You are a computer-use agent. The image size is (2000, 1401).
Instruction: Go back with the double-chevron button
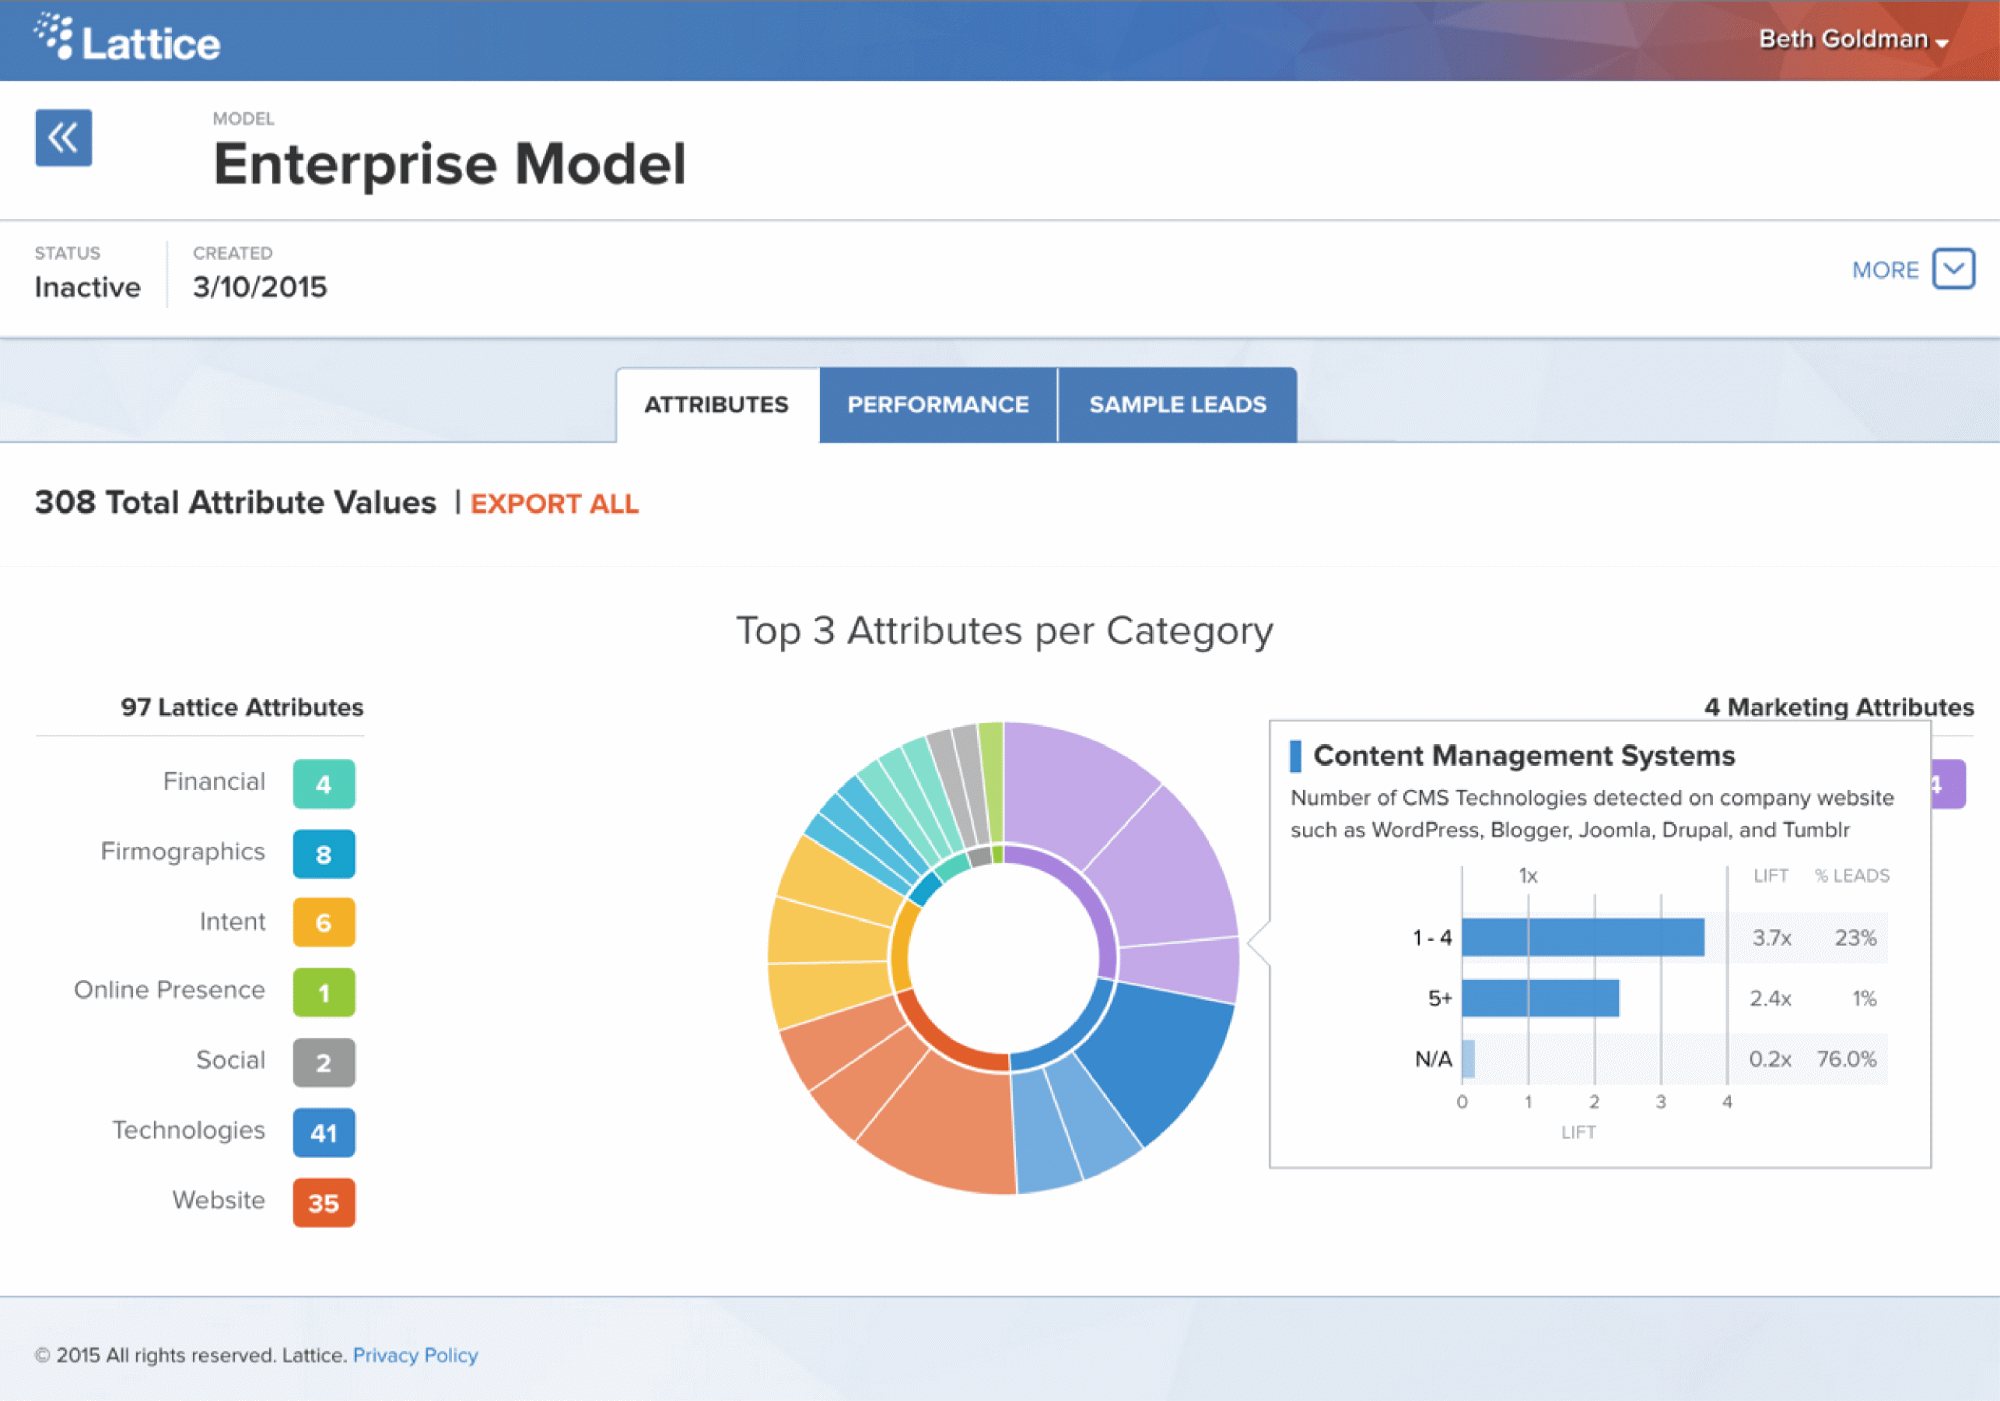tap(63, 137)
